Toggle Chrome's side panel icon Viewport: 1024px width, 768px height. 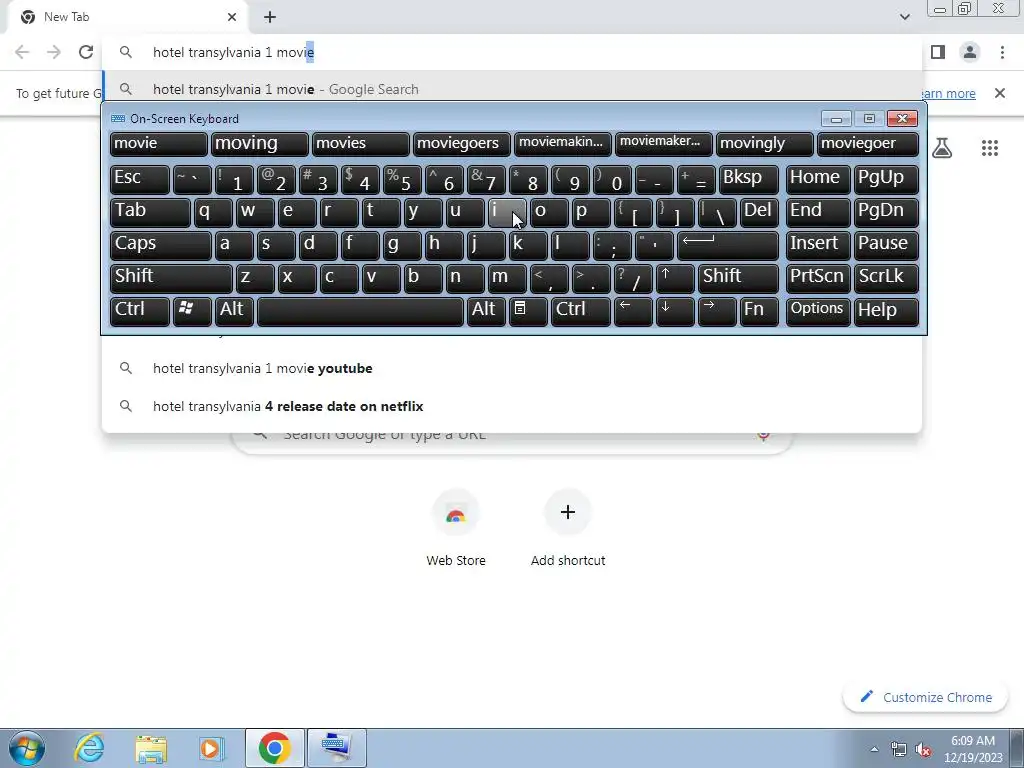[x=938, y=52]
